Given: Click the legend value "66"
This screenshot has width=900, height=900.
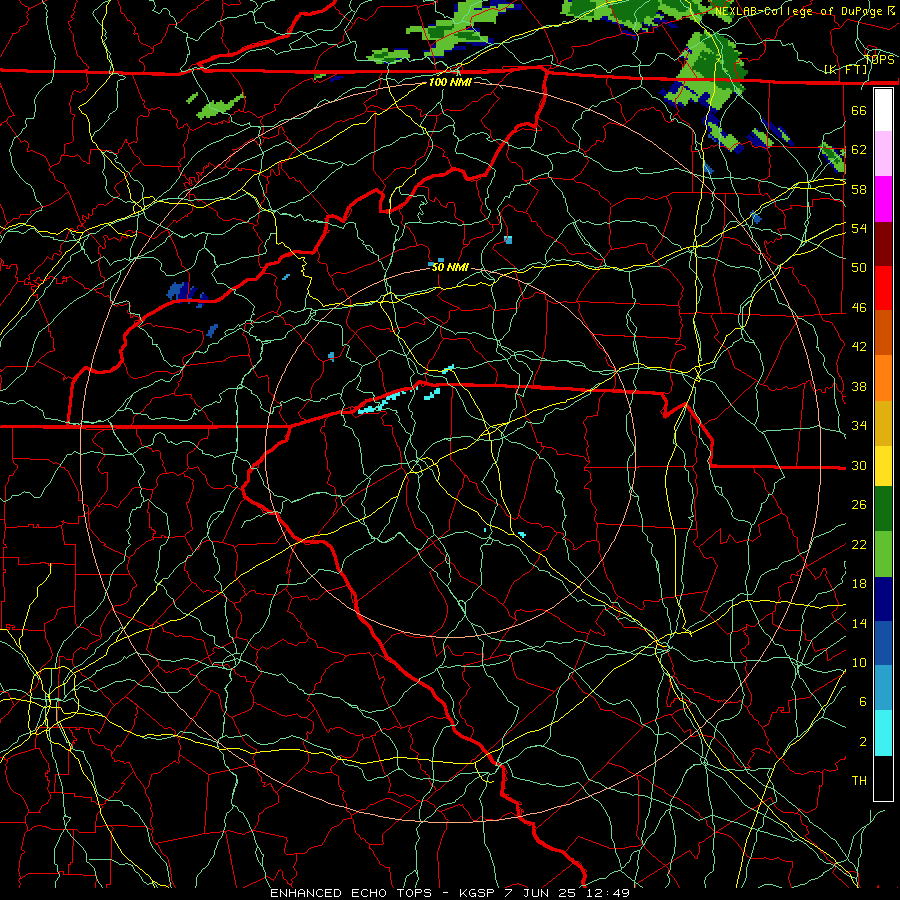Looking at the screenshot, I should pyautogui.click(x=859, y=110).
